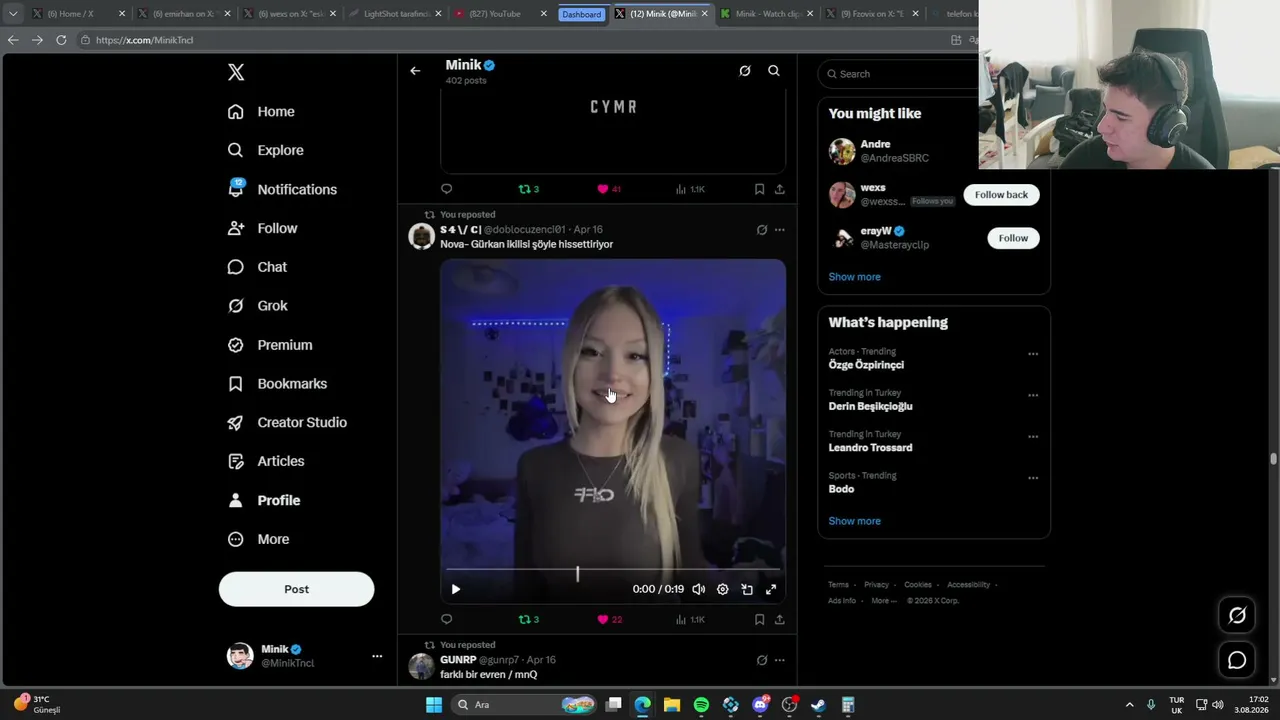1280x720 pixels.
Task: View analytics of the S4VCI video post
Action: pyautogui.click(x=690, y=620)
